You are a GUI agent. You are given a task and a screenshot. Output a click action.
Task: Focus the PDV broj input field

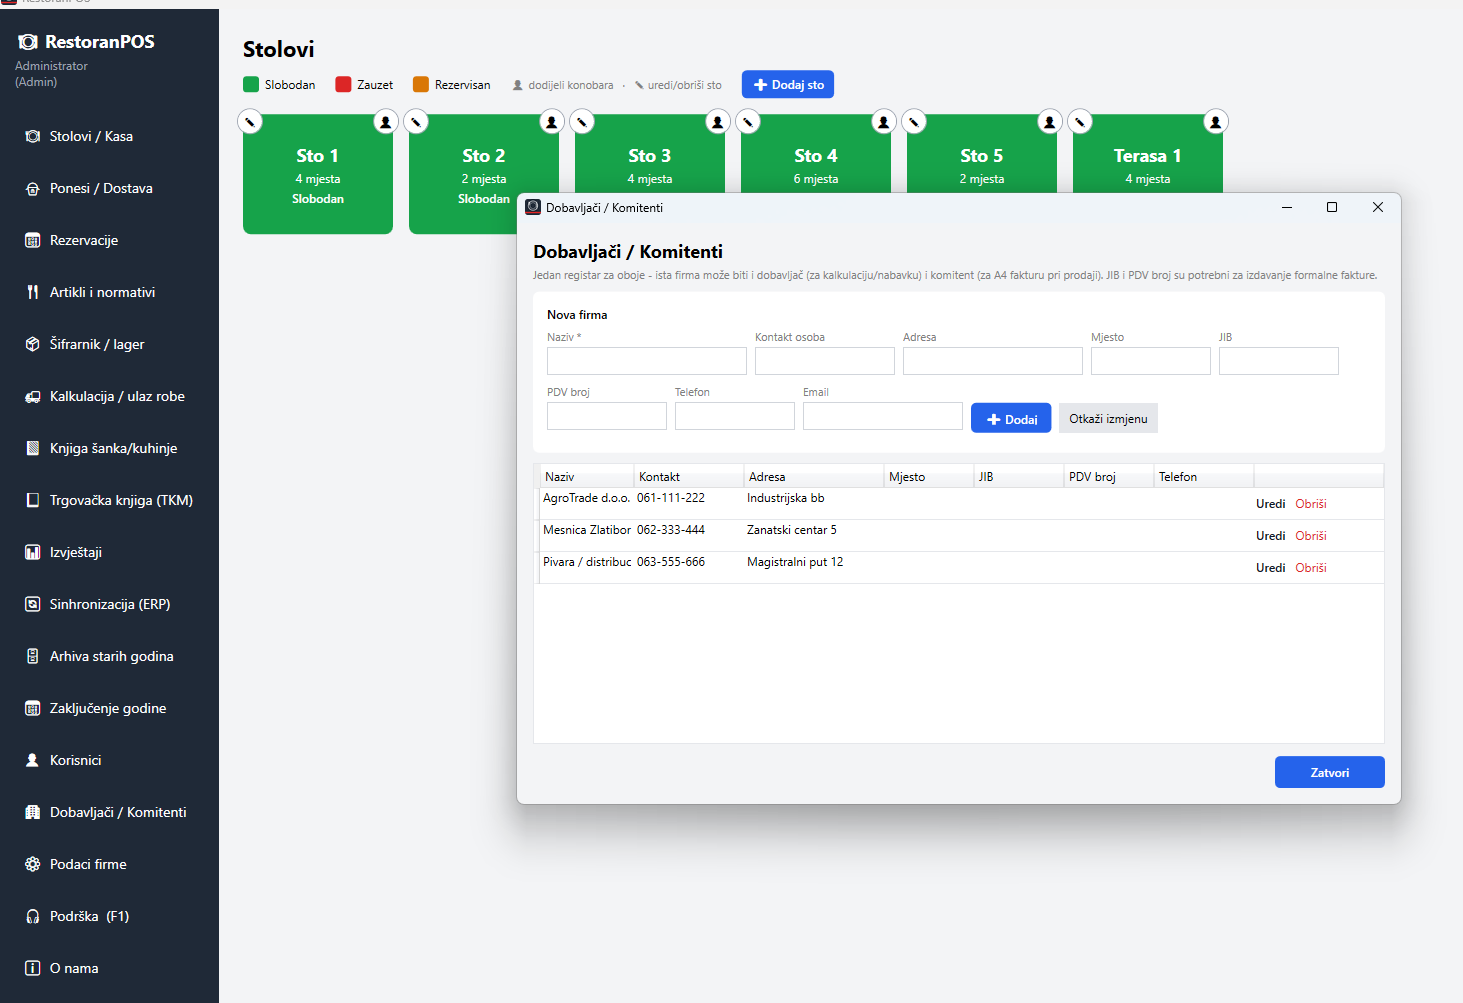click(x=607, y=416)
